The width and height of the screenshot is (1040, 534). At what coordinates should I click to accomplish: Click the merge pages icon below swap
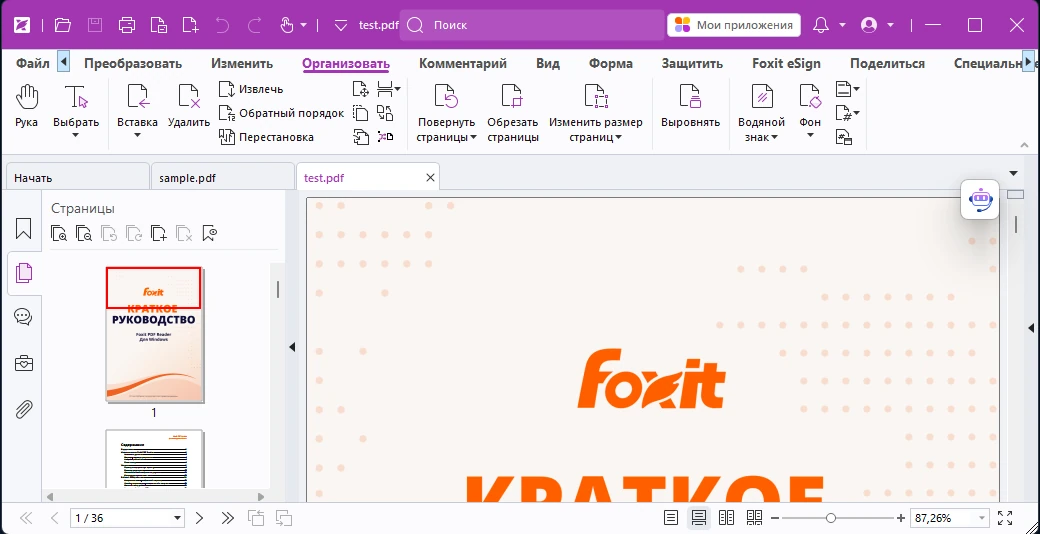tap(385, 137)
